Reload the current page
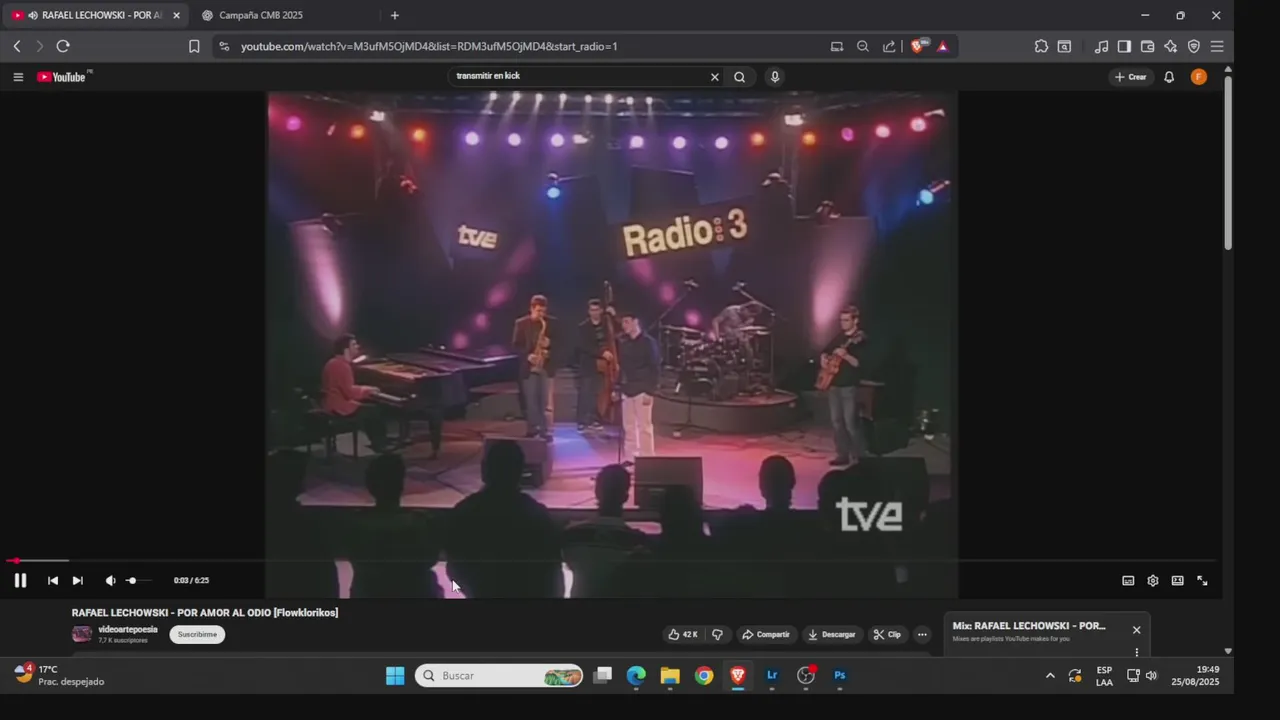 coord(63,46)
